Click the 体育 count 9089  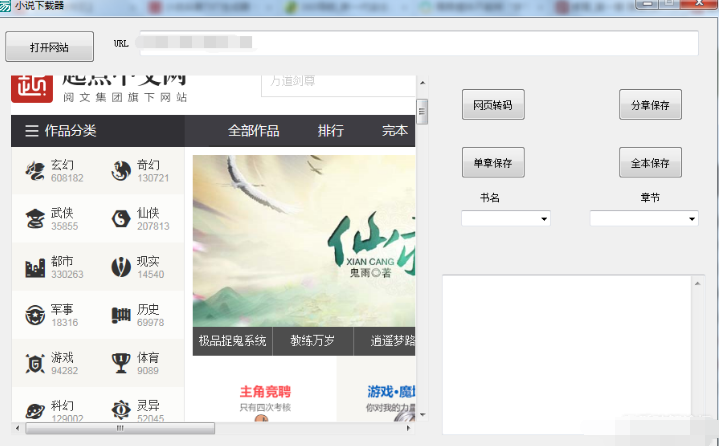tap(148, 370)
